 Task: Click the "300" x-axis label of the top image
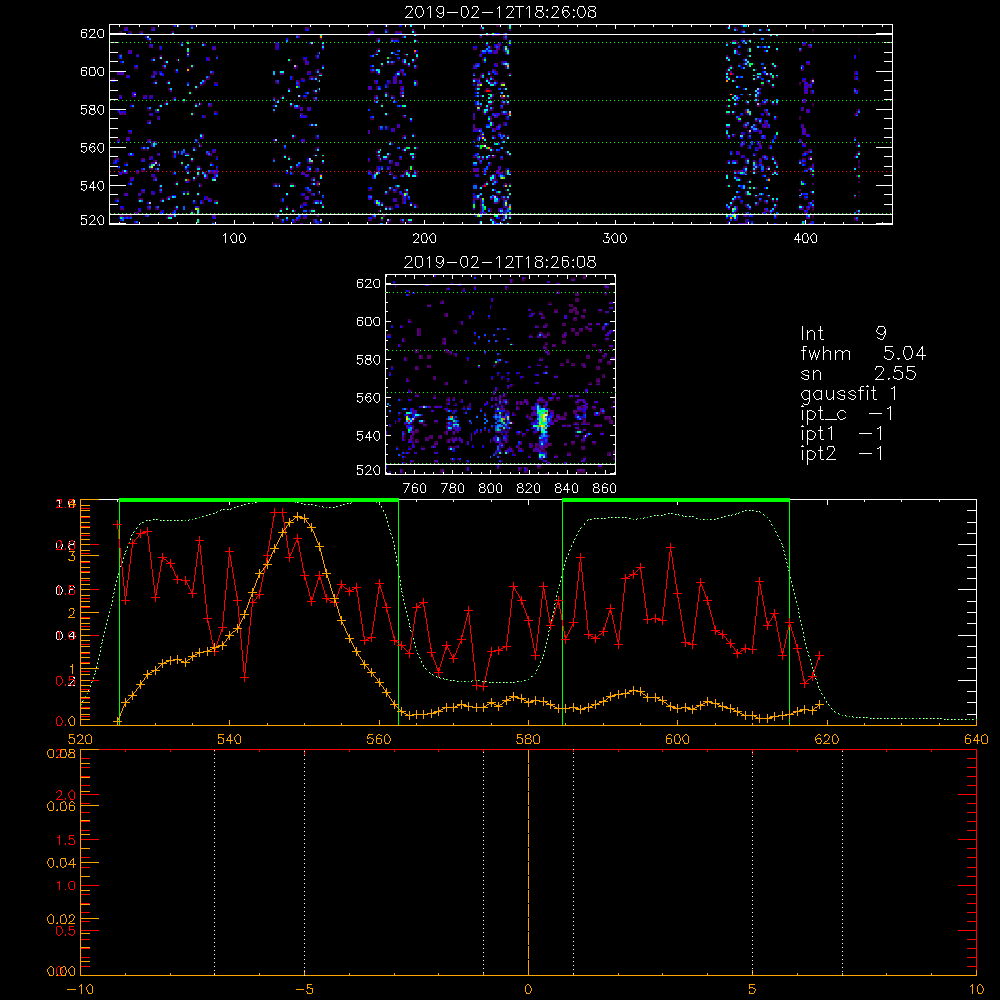615,239
